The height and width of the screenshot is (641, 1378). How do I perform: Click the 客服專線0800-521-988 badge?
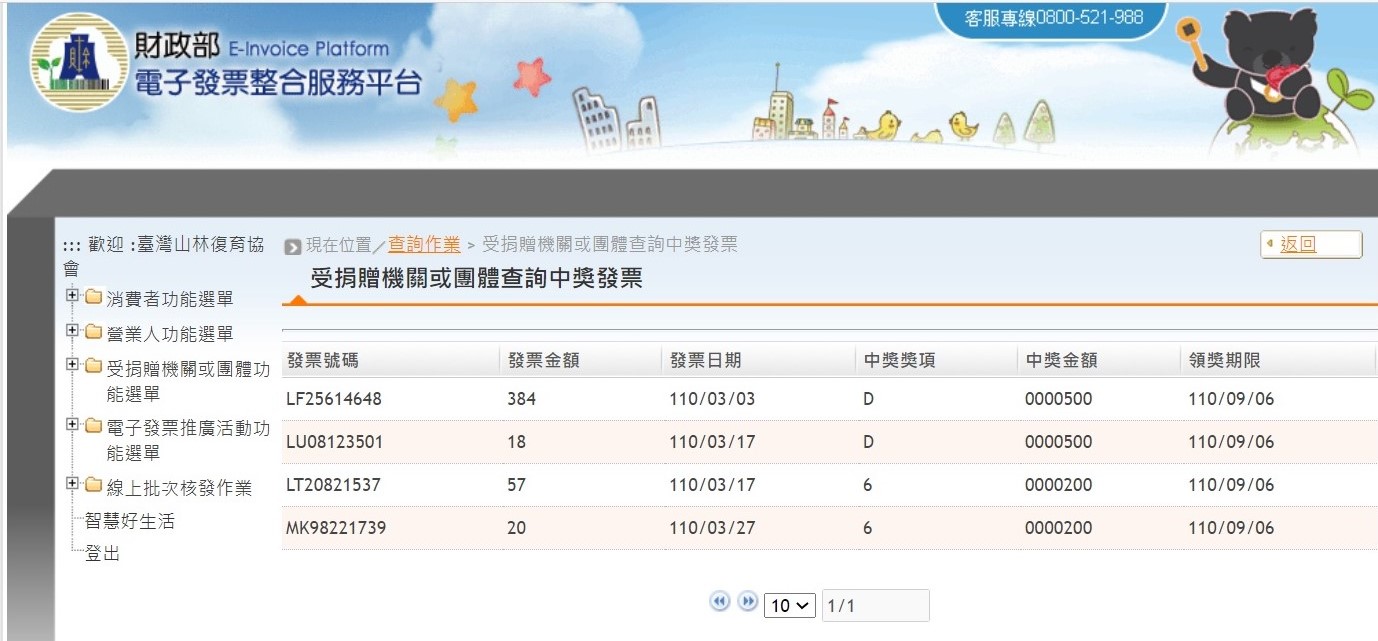(x=1053, y=18)
